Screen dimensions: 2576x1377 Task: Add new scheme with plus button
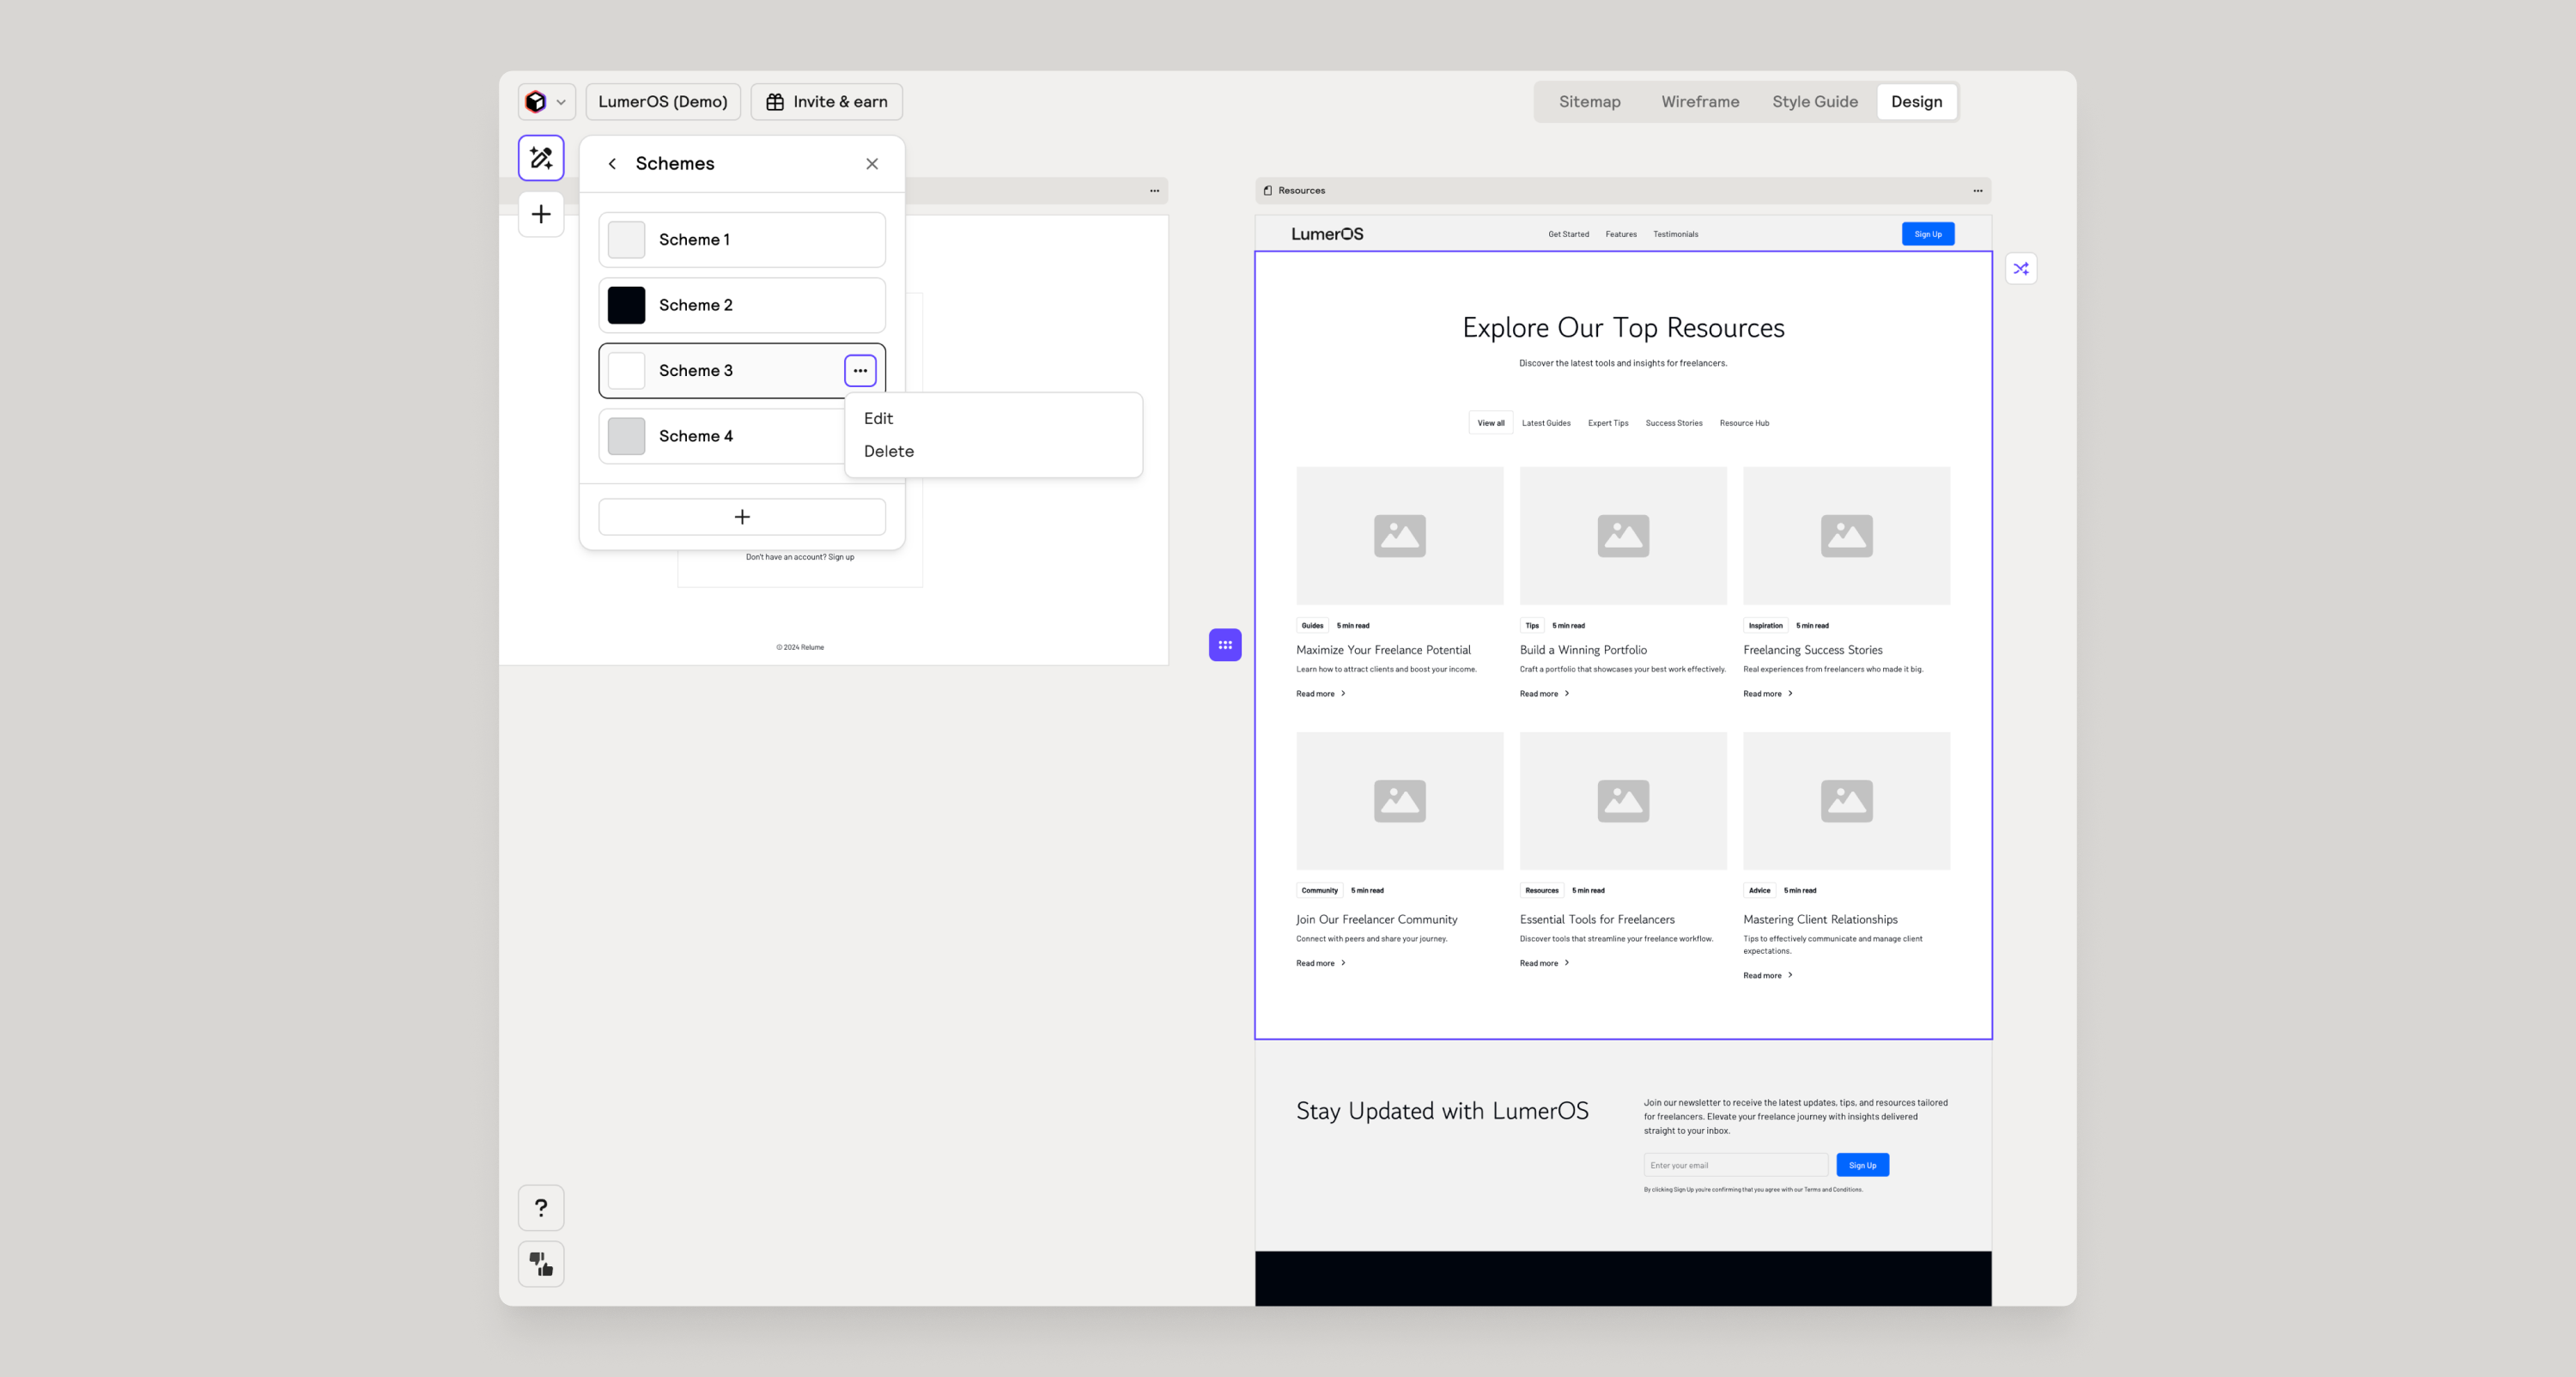click(x=741, y=517)
